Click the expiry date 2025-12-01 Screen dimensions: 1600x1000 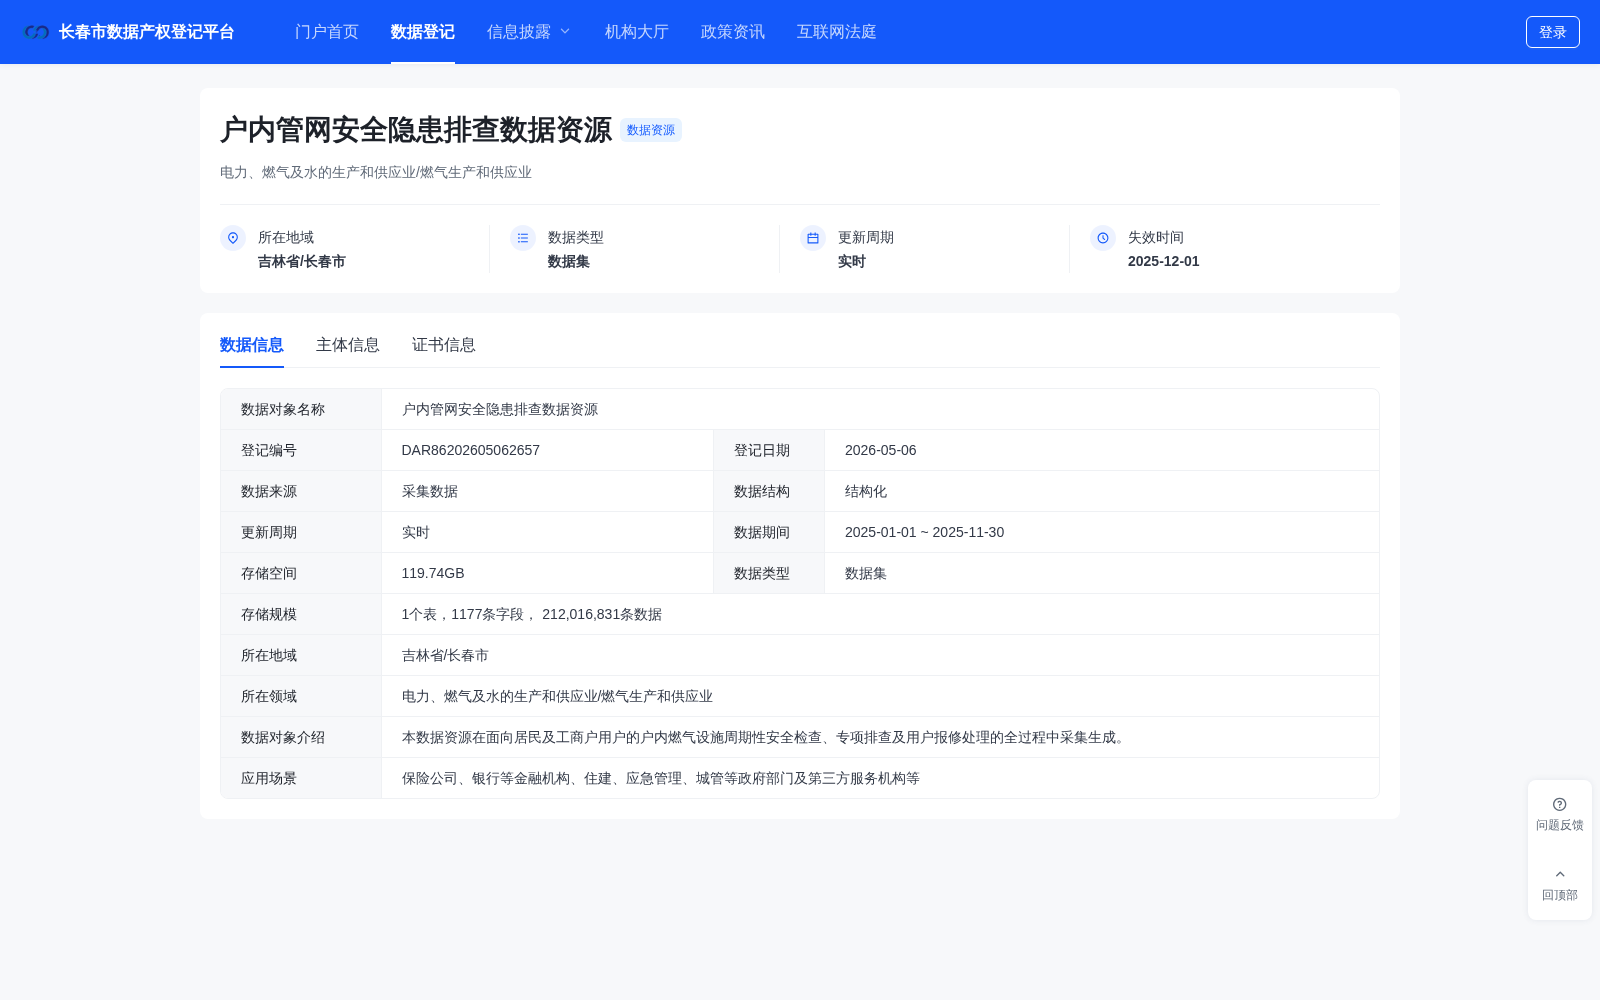point(1164,262)
